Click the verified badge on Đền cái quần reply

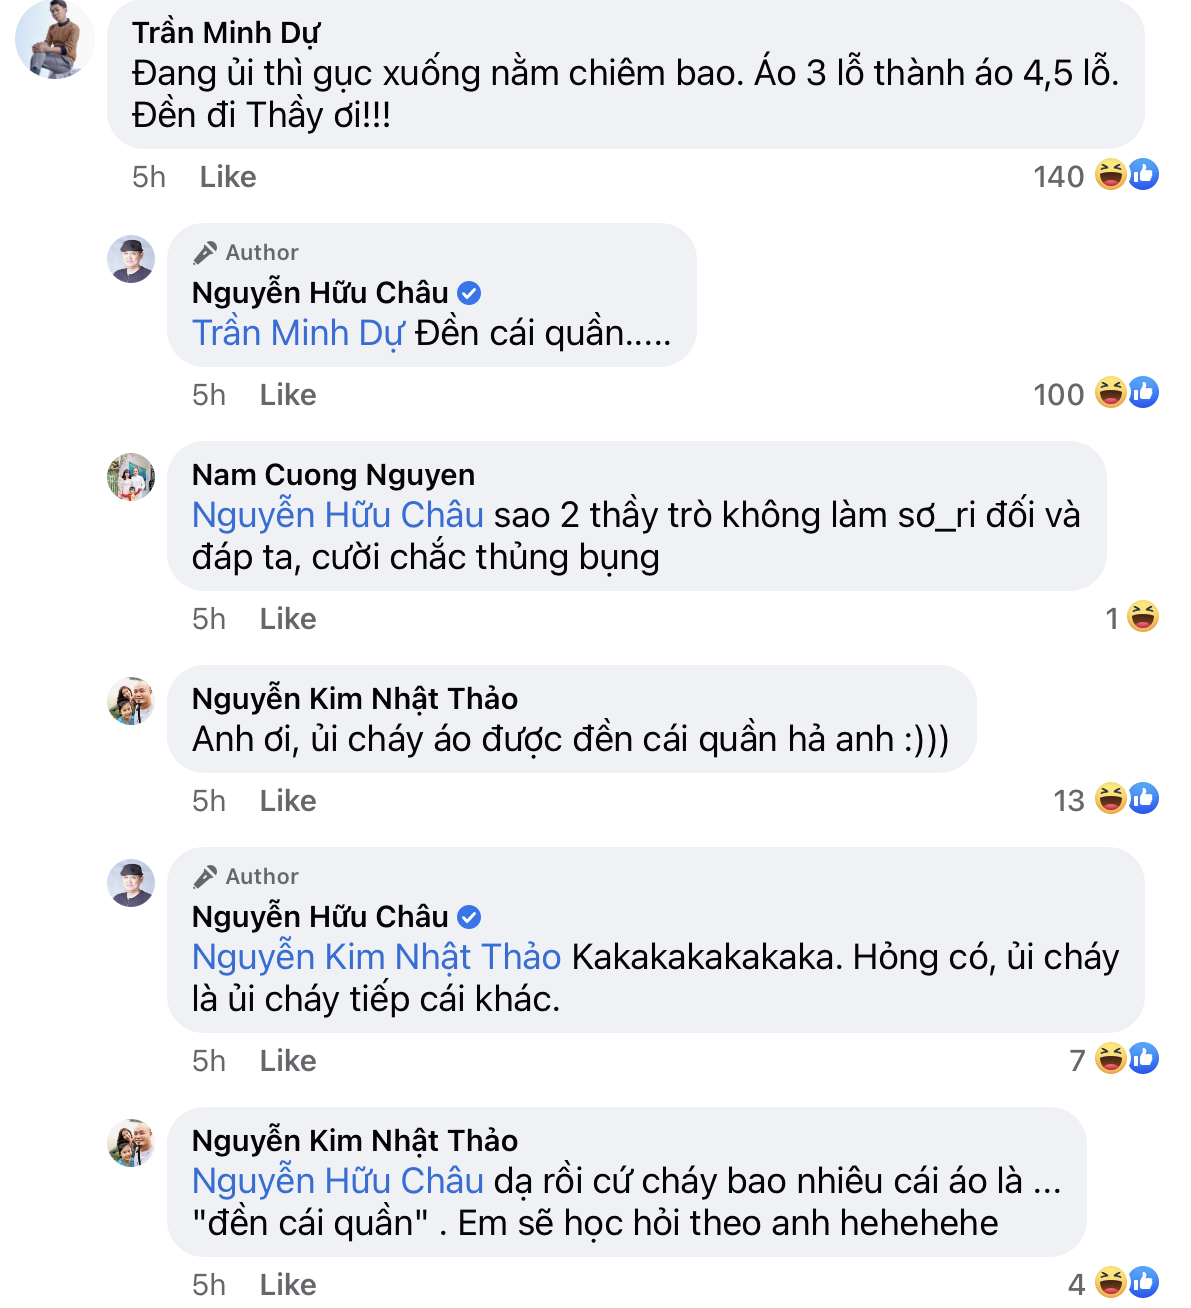tap(469, 293)
